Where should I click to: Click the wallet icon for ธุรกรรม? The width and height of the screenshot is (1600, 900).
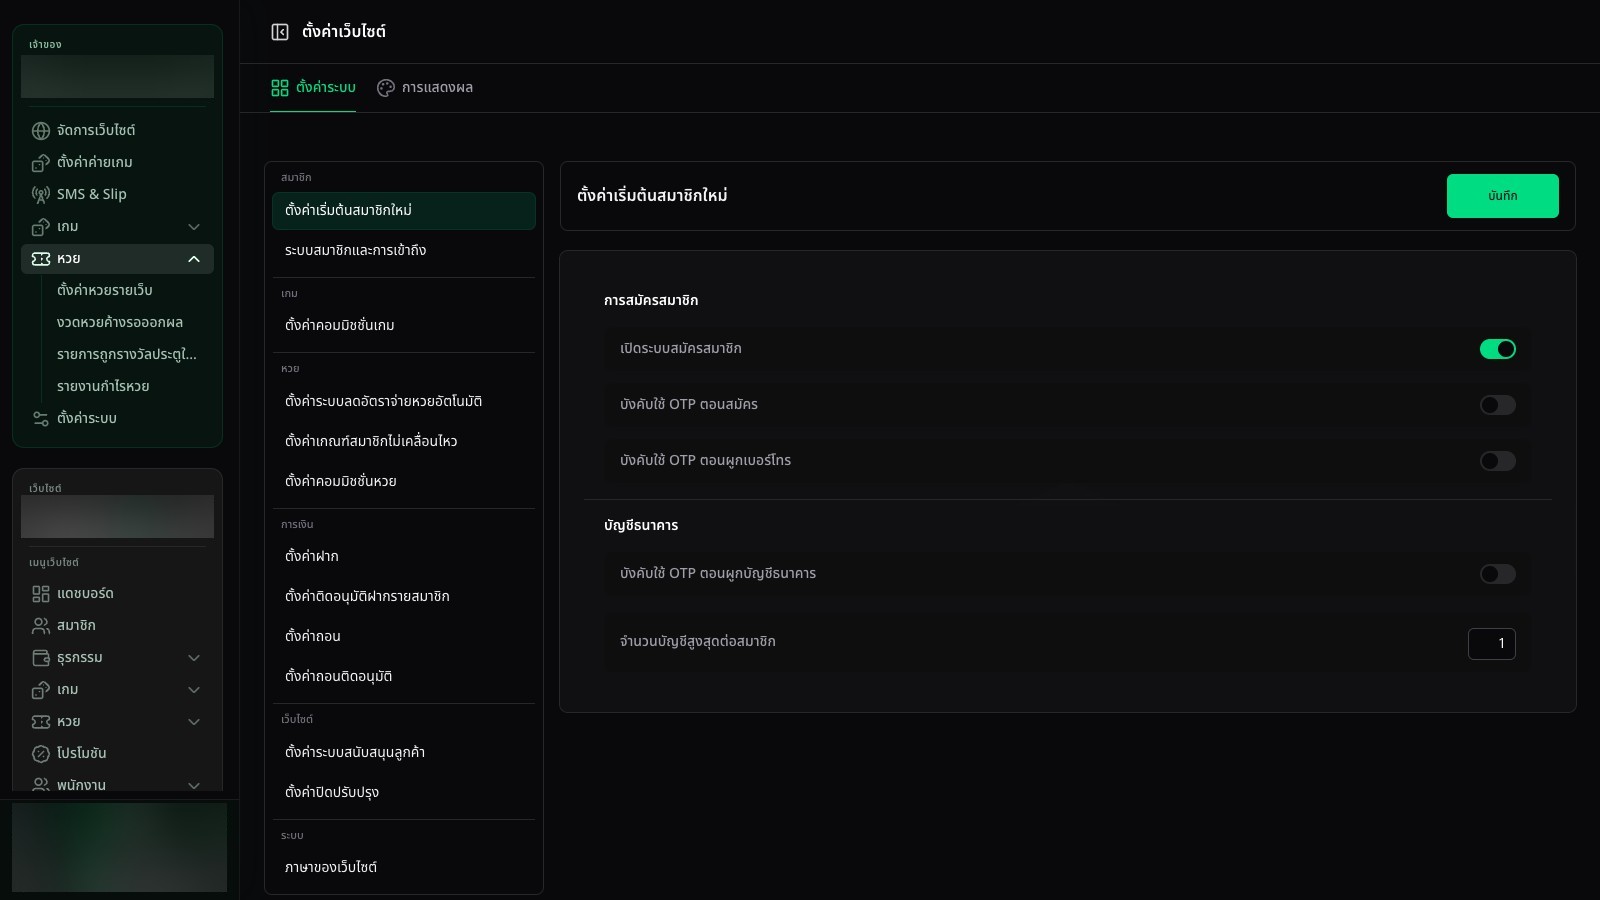[x=41, y=658]
